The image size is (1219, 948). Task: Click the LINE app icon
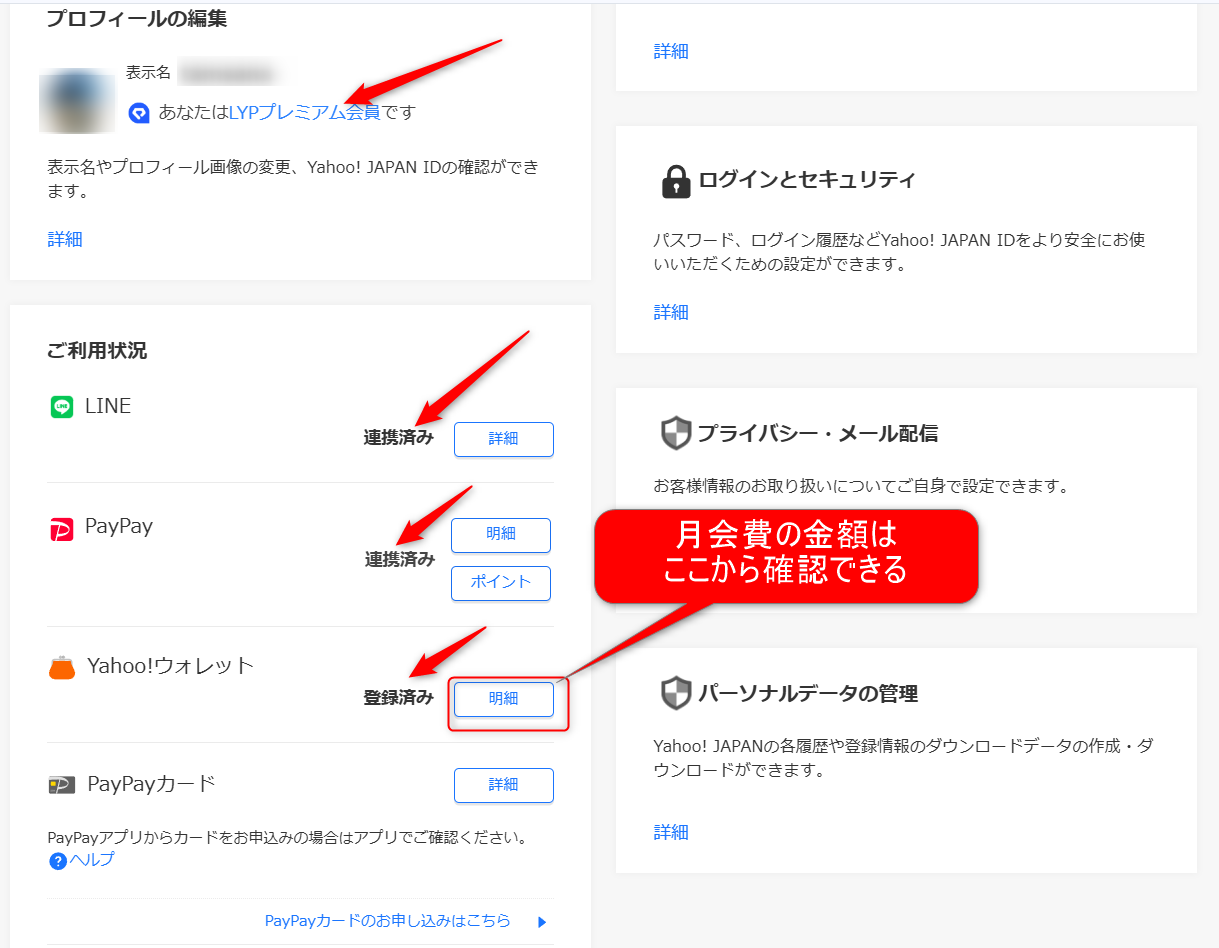tap(62, 407)
